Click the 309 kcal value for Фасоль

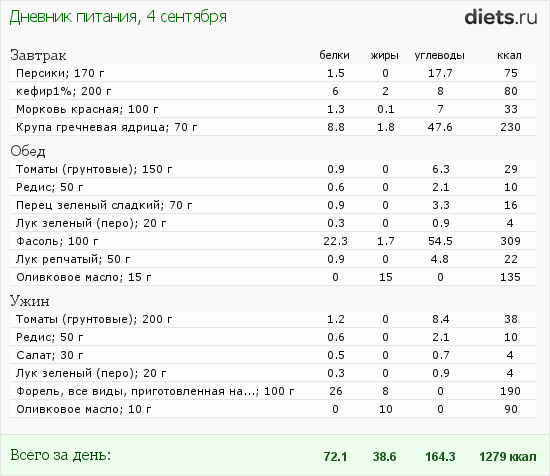tap(510, 241)
